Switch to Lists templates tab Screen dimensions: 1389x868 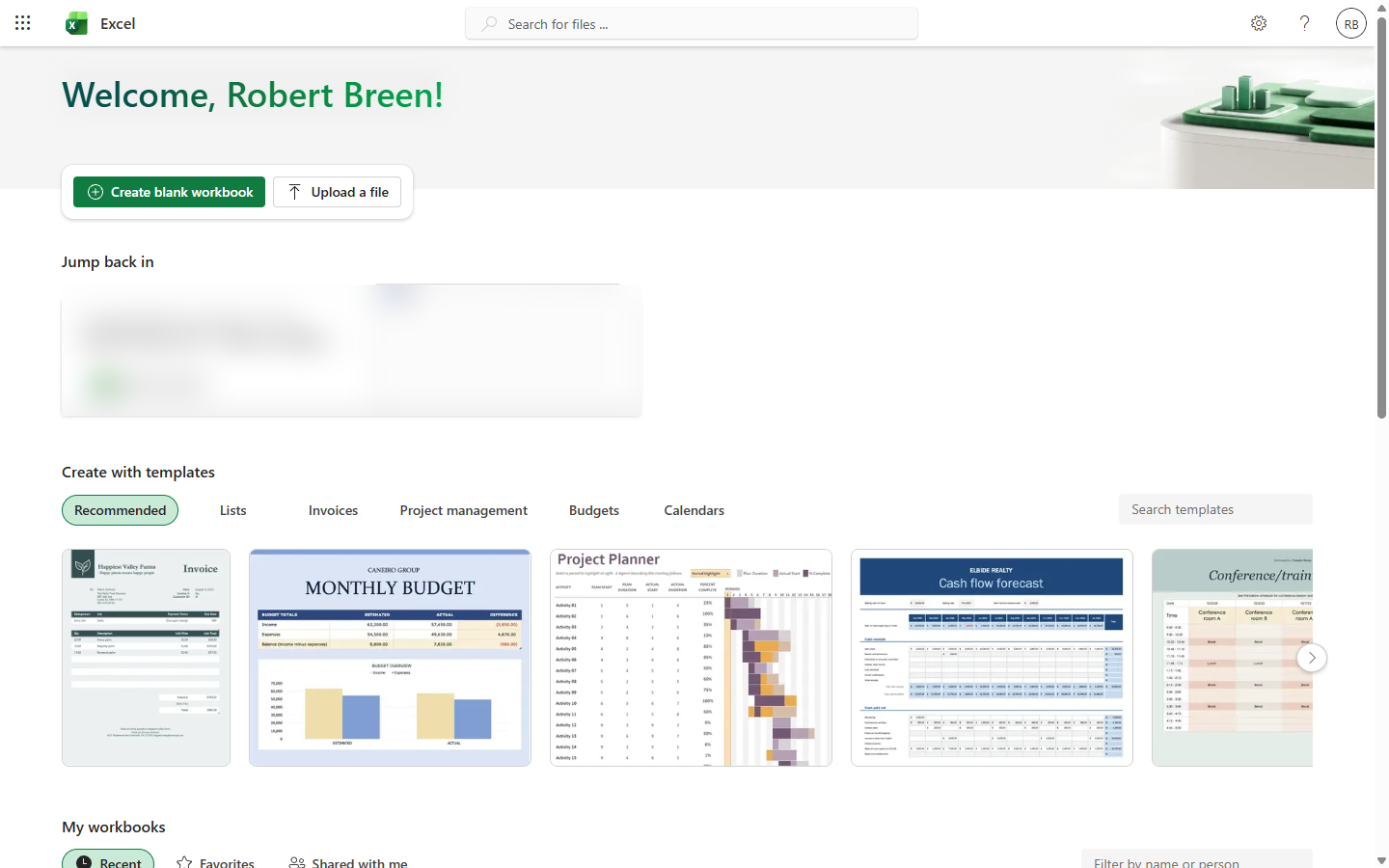click(x=233, y=510)
